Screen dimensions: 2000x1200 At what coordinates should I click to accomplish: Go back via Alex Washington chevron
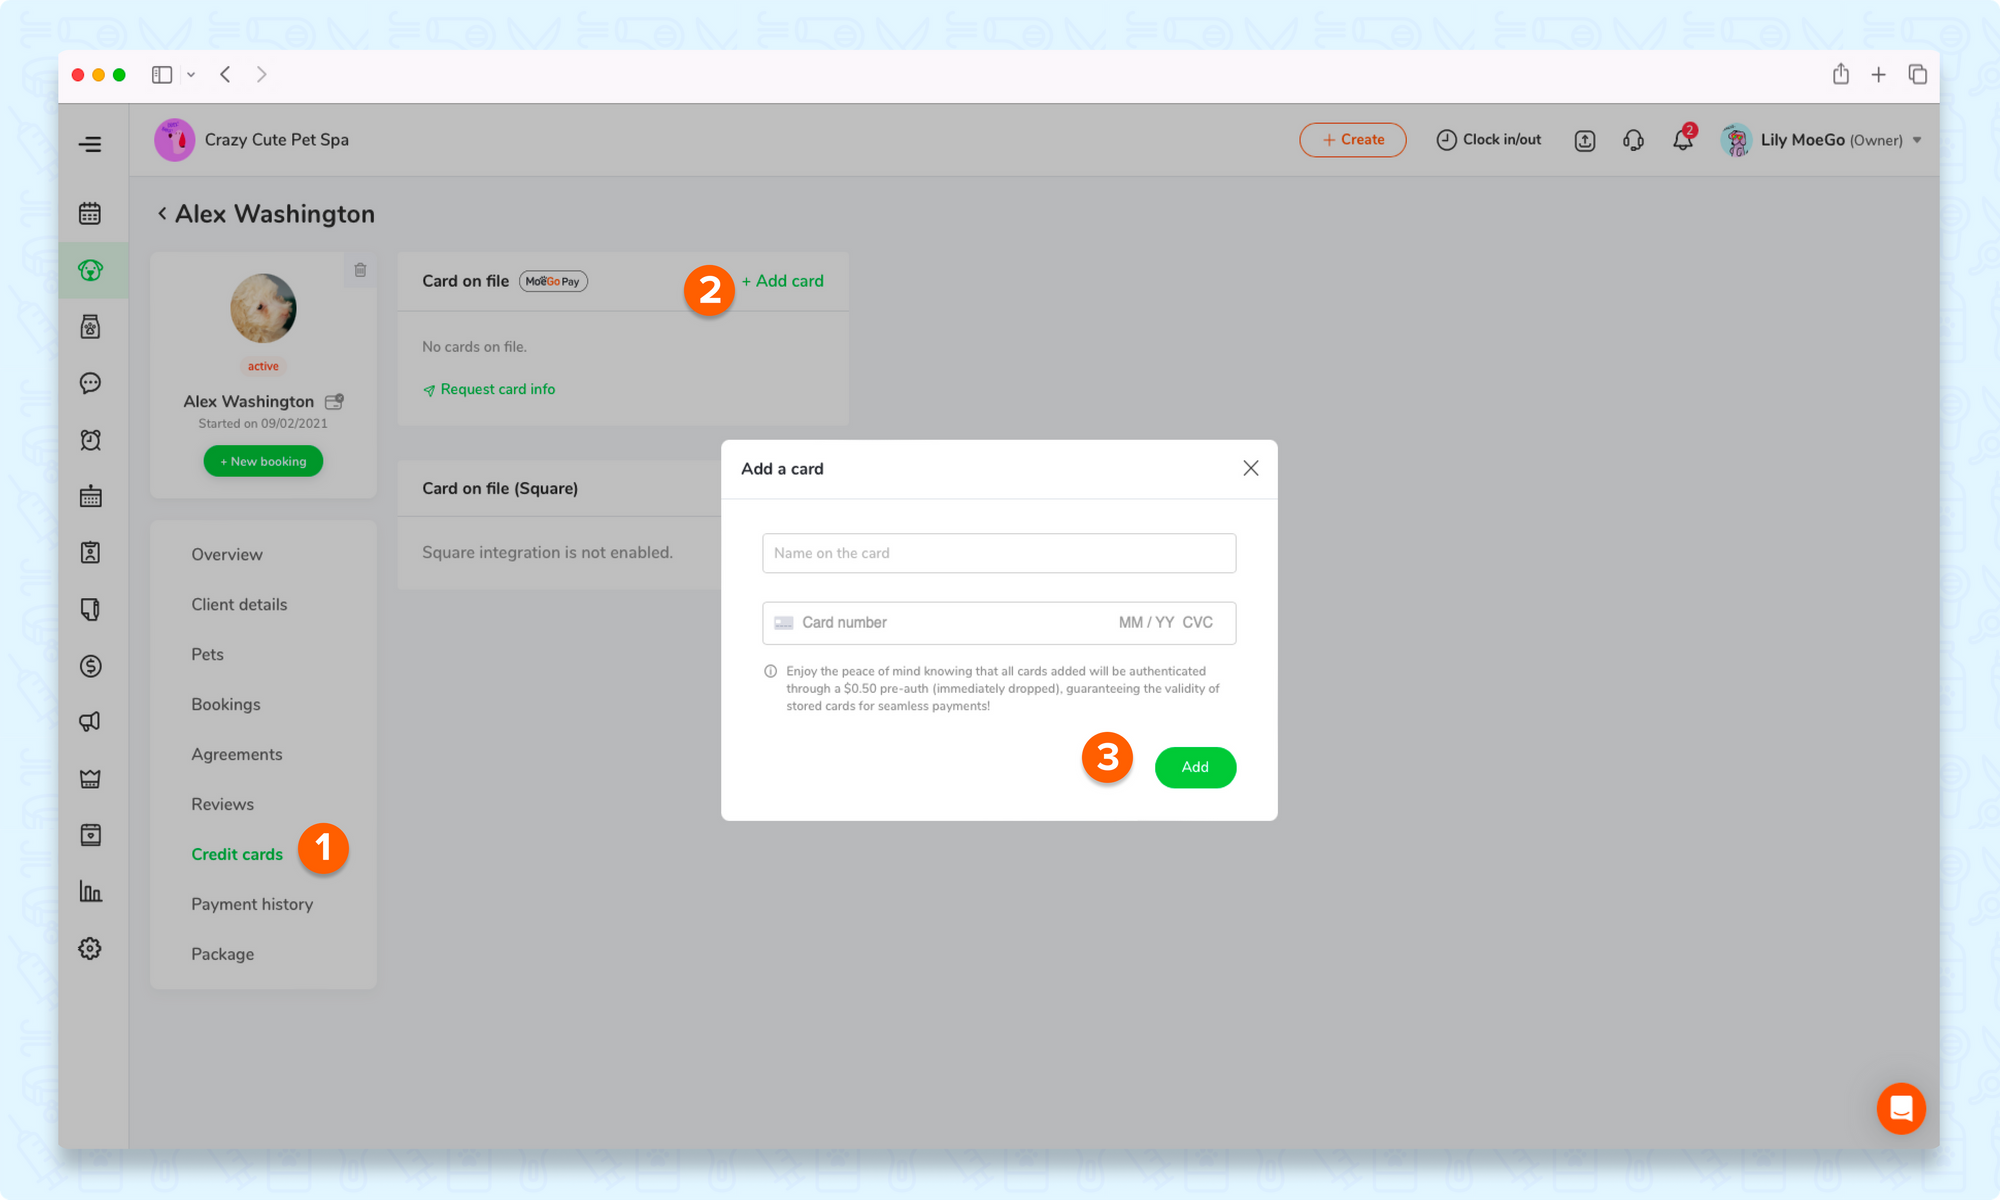coord(162,214)
